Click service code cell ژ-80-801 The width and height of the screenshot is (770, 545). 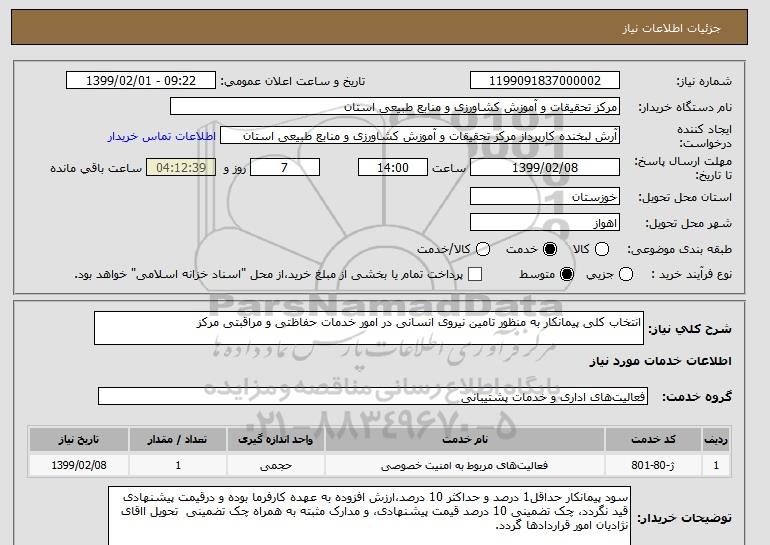pyautogui.click(x=653, y=465)
